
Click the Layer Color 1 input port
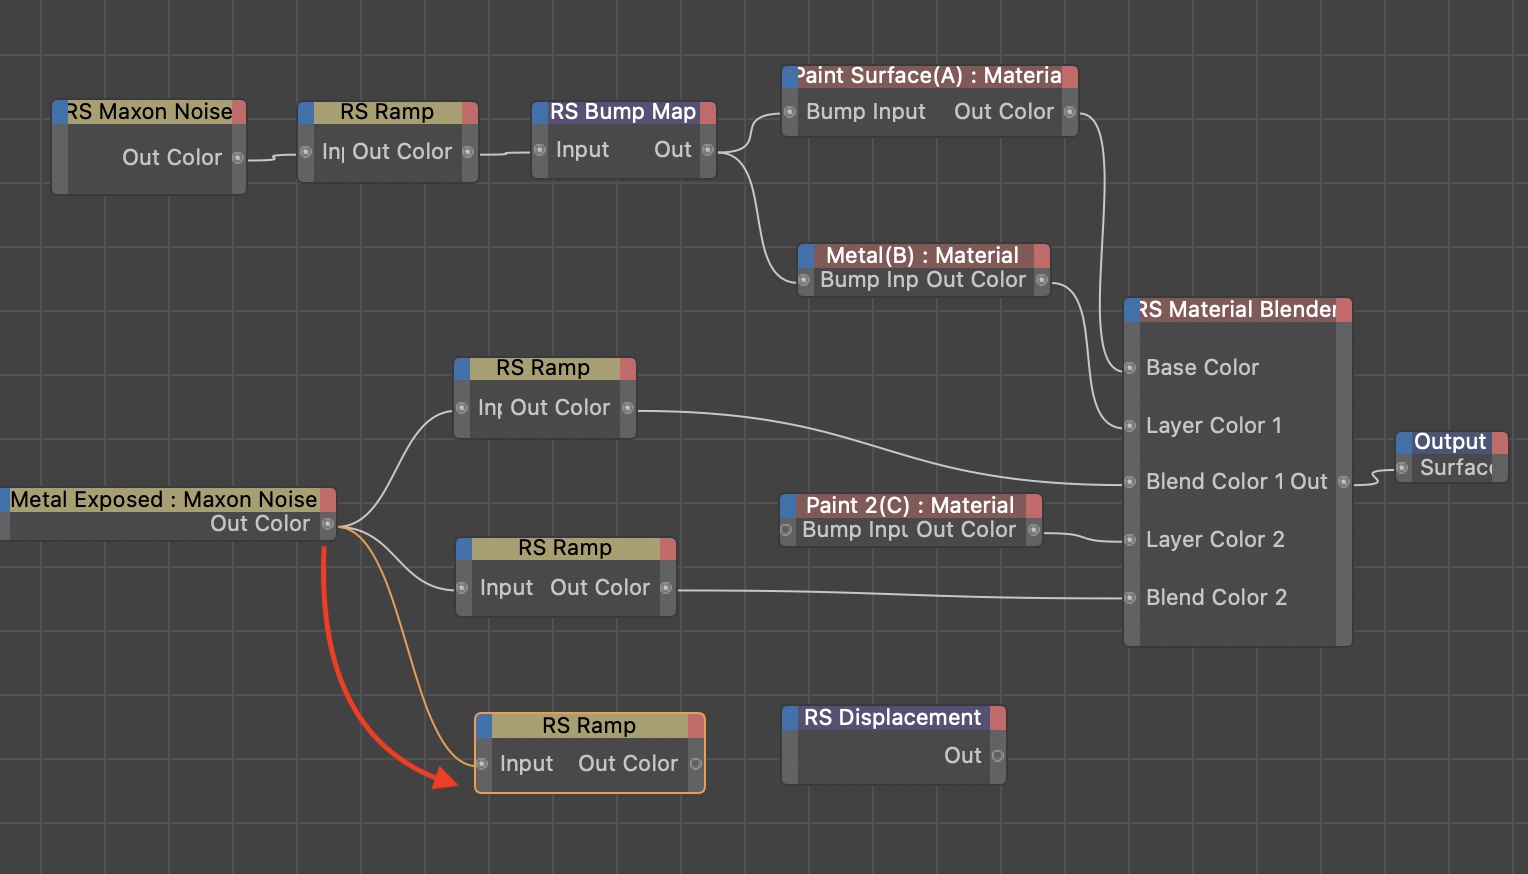pyautogui.click(x=1130, y=426)
